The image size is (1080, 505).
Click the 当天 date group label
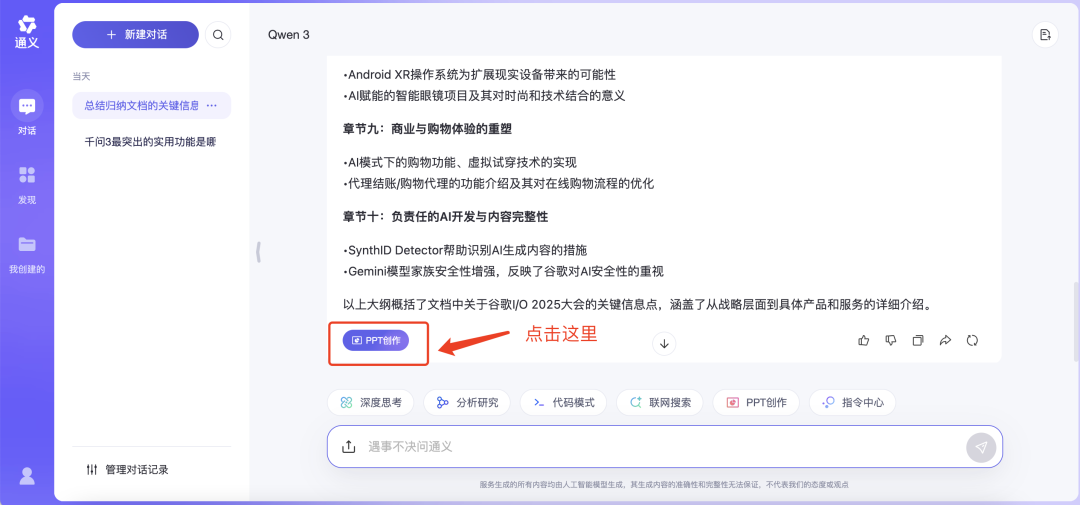click(81, 76)
